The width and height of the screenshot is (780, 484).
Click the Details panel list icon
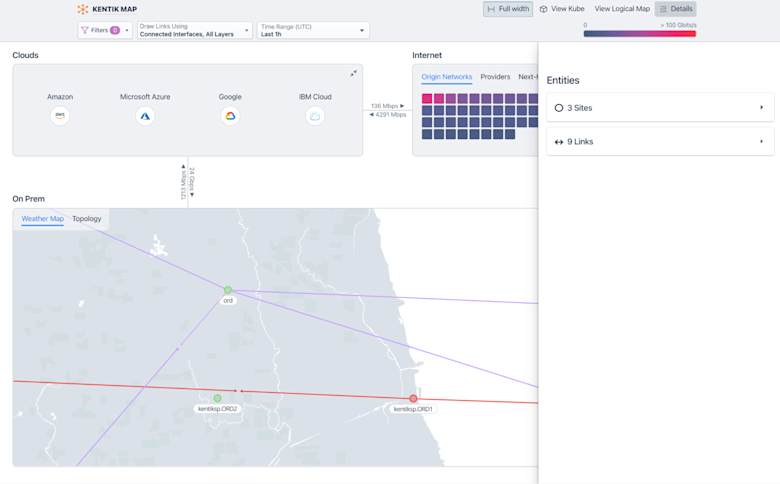pos(663,9)
